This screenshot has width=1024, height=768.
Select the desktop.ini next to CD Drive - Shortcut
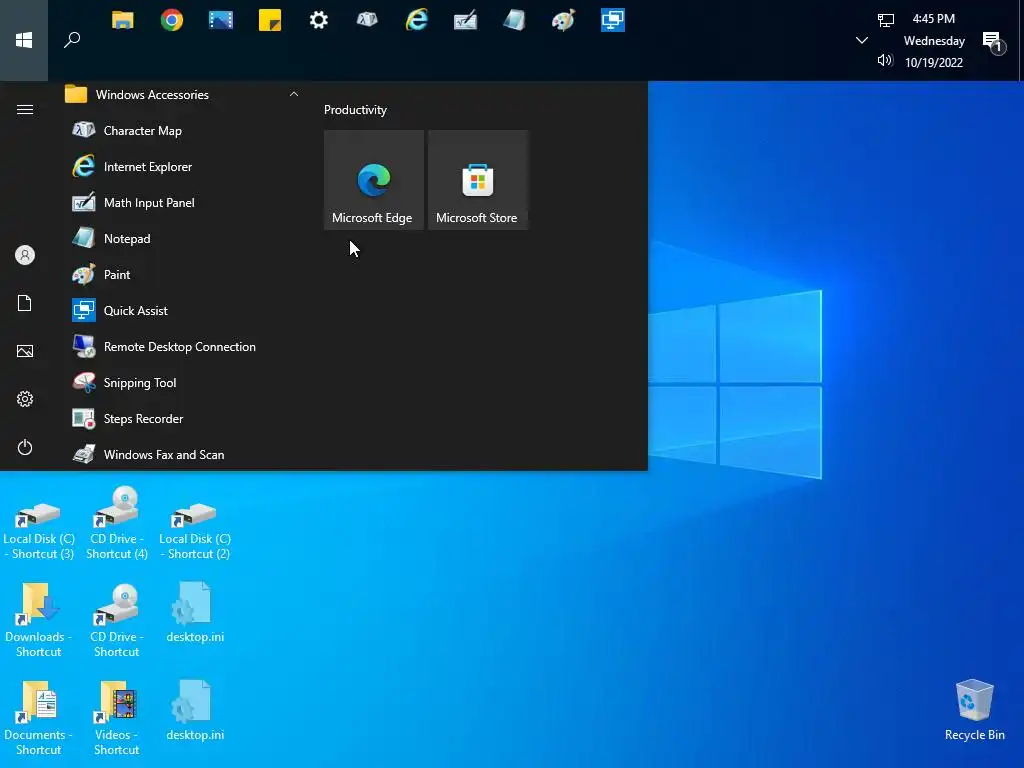point(195,613)
